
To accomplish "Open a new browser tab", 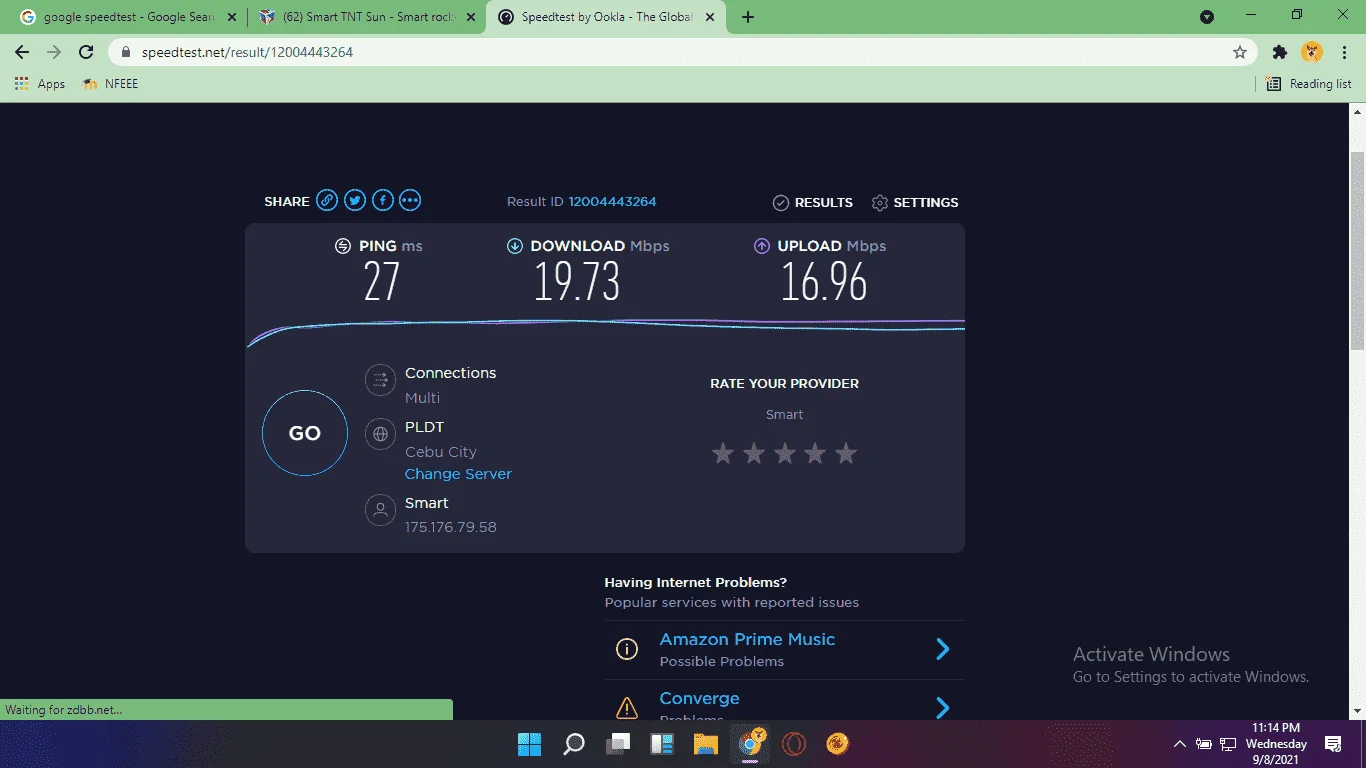I will click(x=748, y=17).
